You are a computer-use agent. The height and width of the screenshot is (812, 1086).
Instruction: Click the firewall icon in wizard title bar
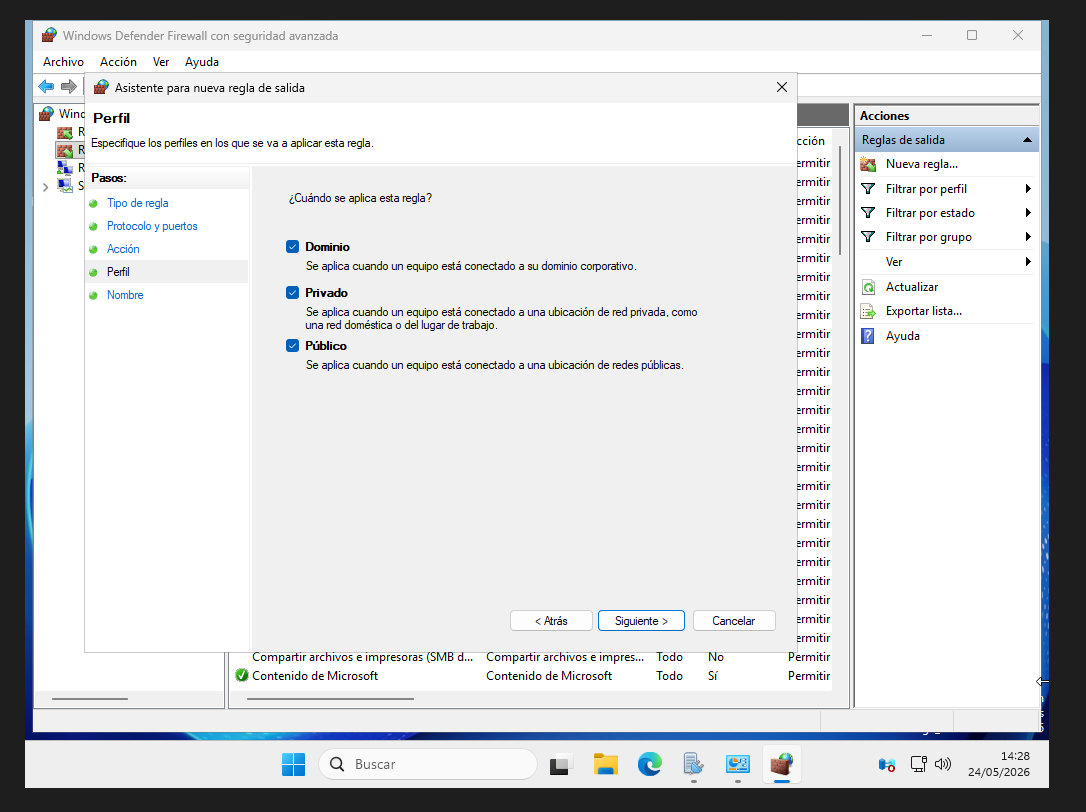[101, 87]
